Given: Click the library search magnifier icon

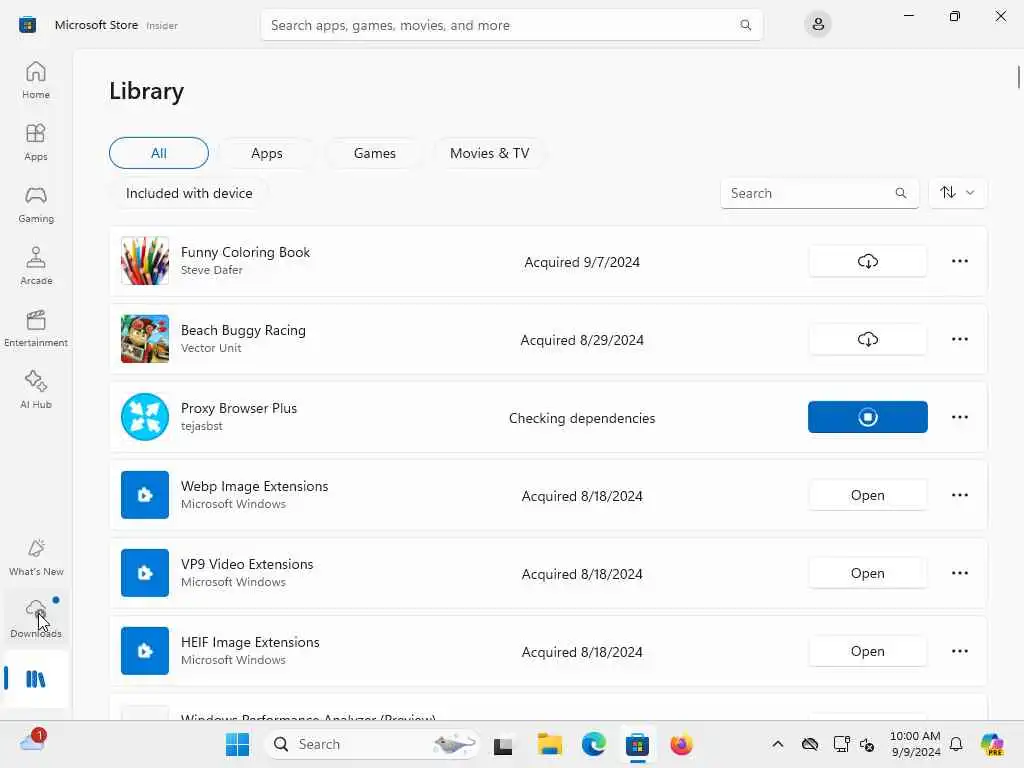Looking at the screenshot, I should (901, 193).
